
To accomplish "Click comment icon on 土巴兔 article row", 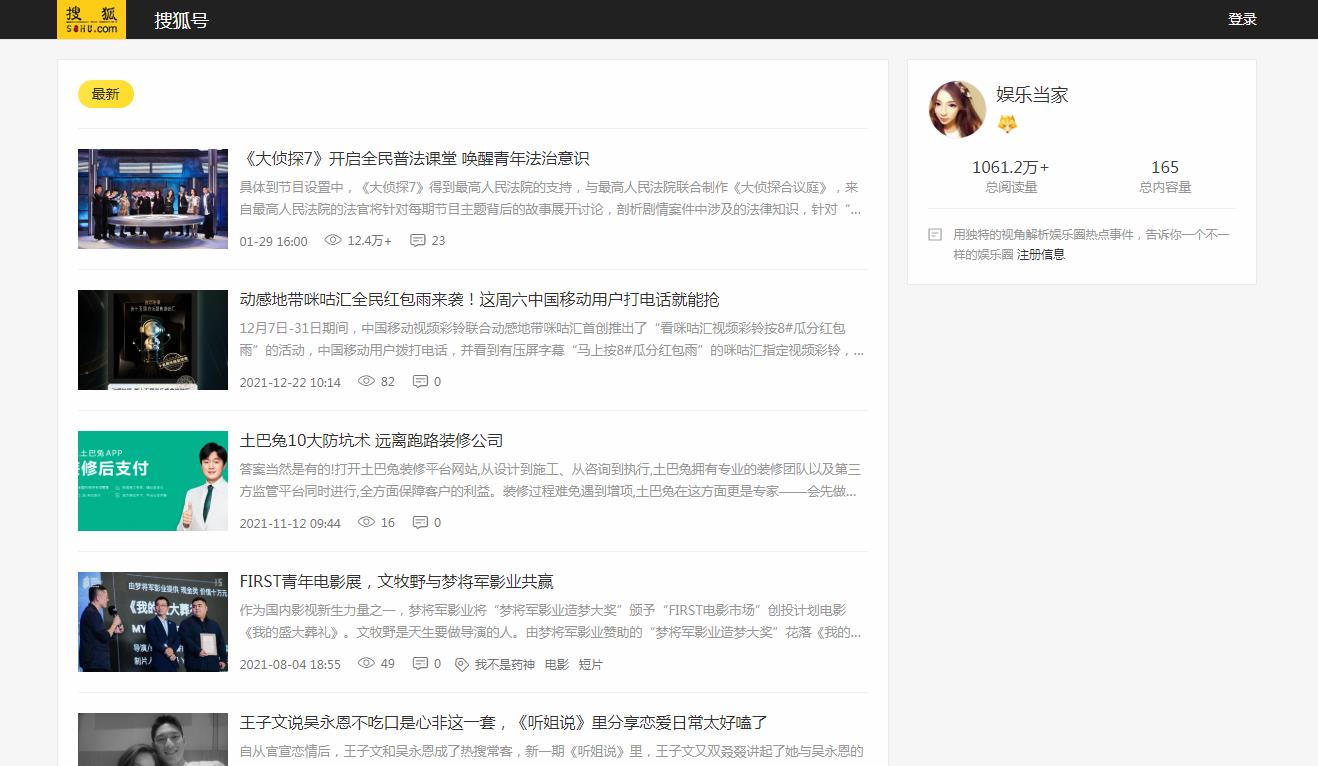I will [x=420, y=522].
